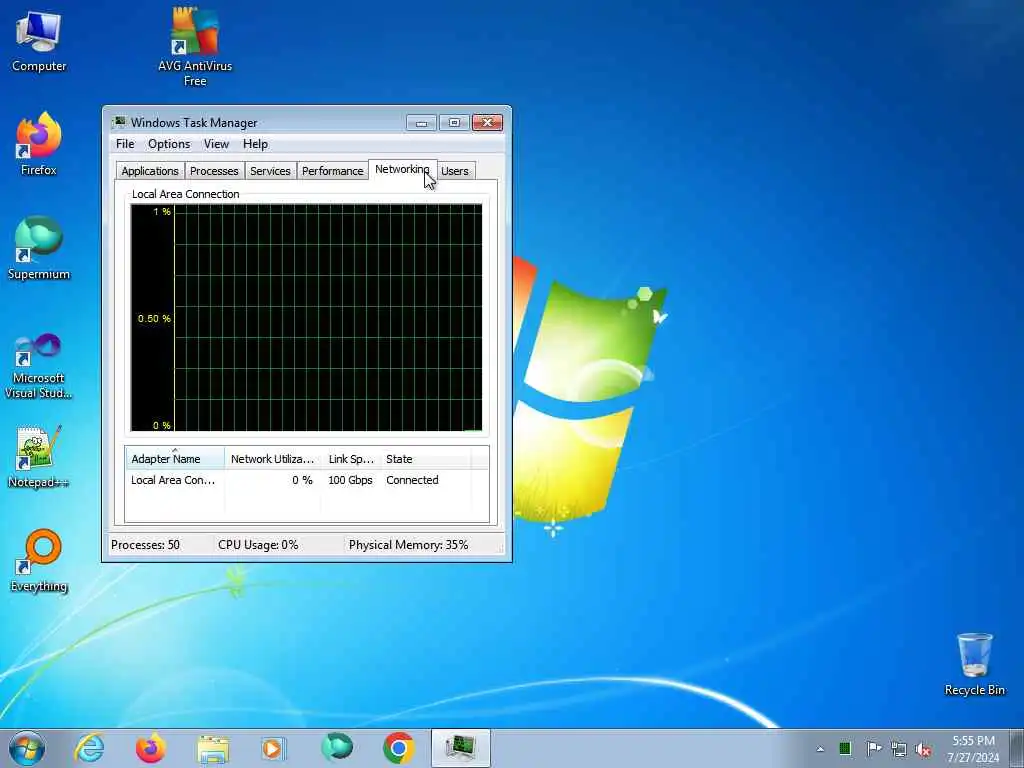Click the Show Desktop strip
The image size is (1024, 768).
pyautogui.click(x=1017, y=748)
